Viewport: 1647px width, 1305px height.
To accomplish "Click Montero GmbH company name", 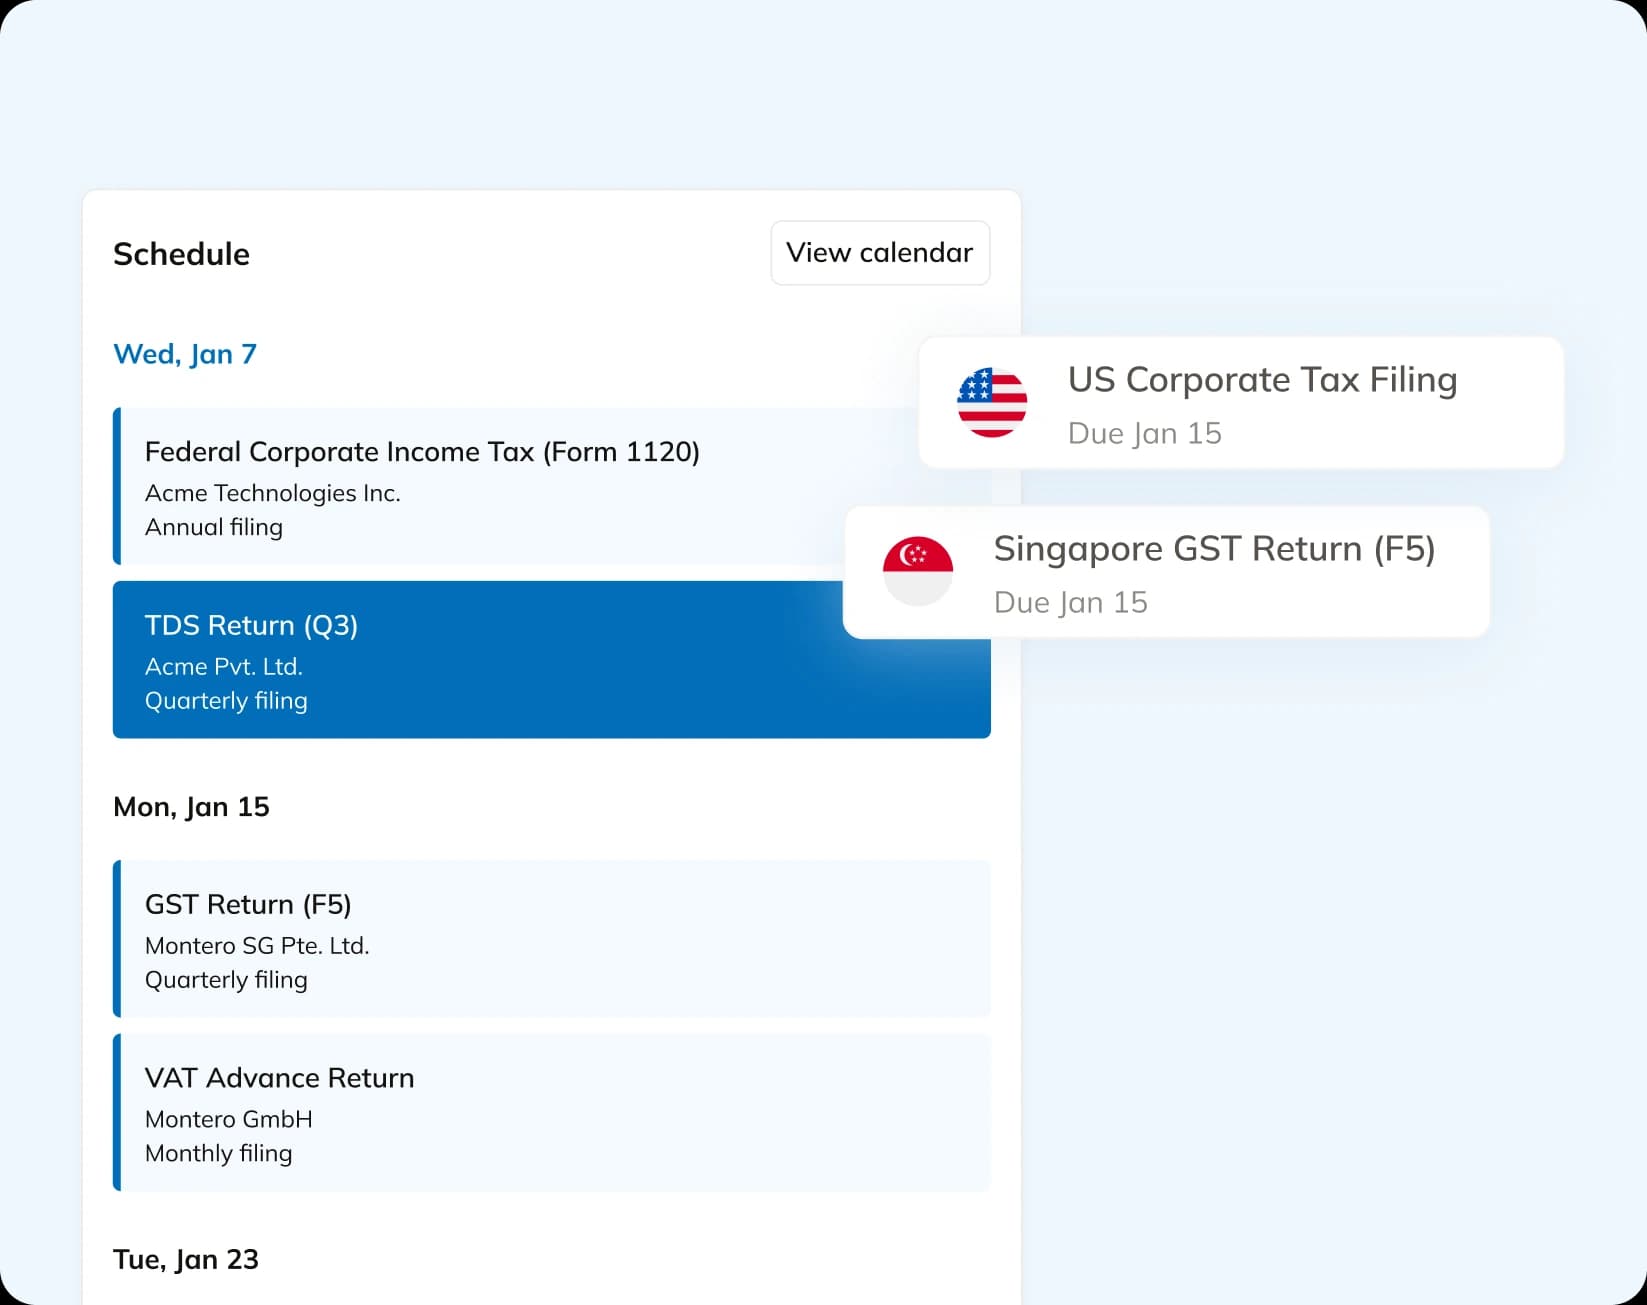I will click(x=229, y=1119).
